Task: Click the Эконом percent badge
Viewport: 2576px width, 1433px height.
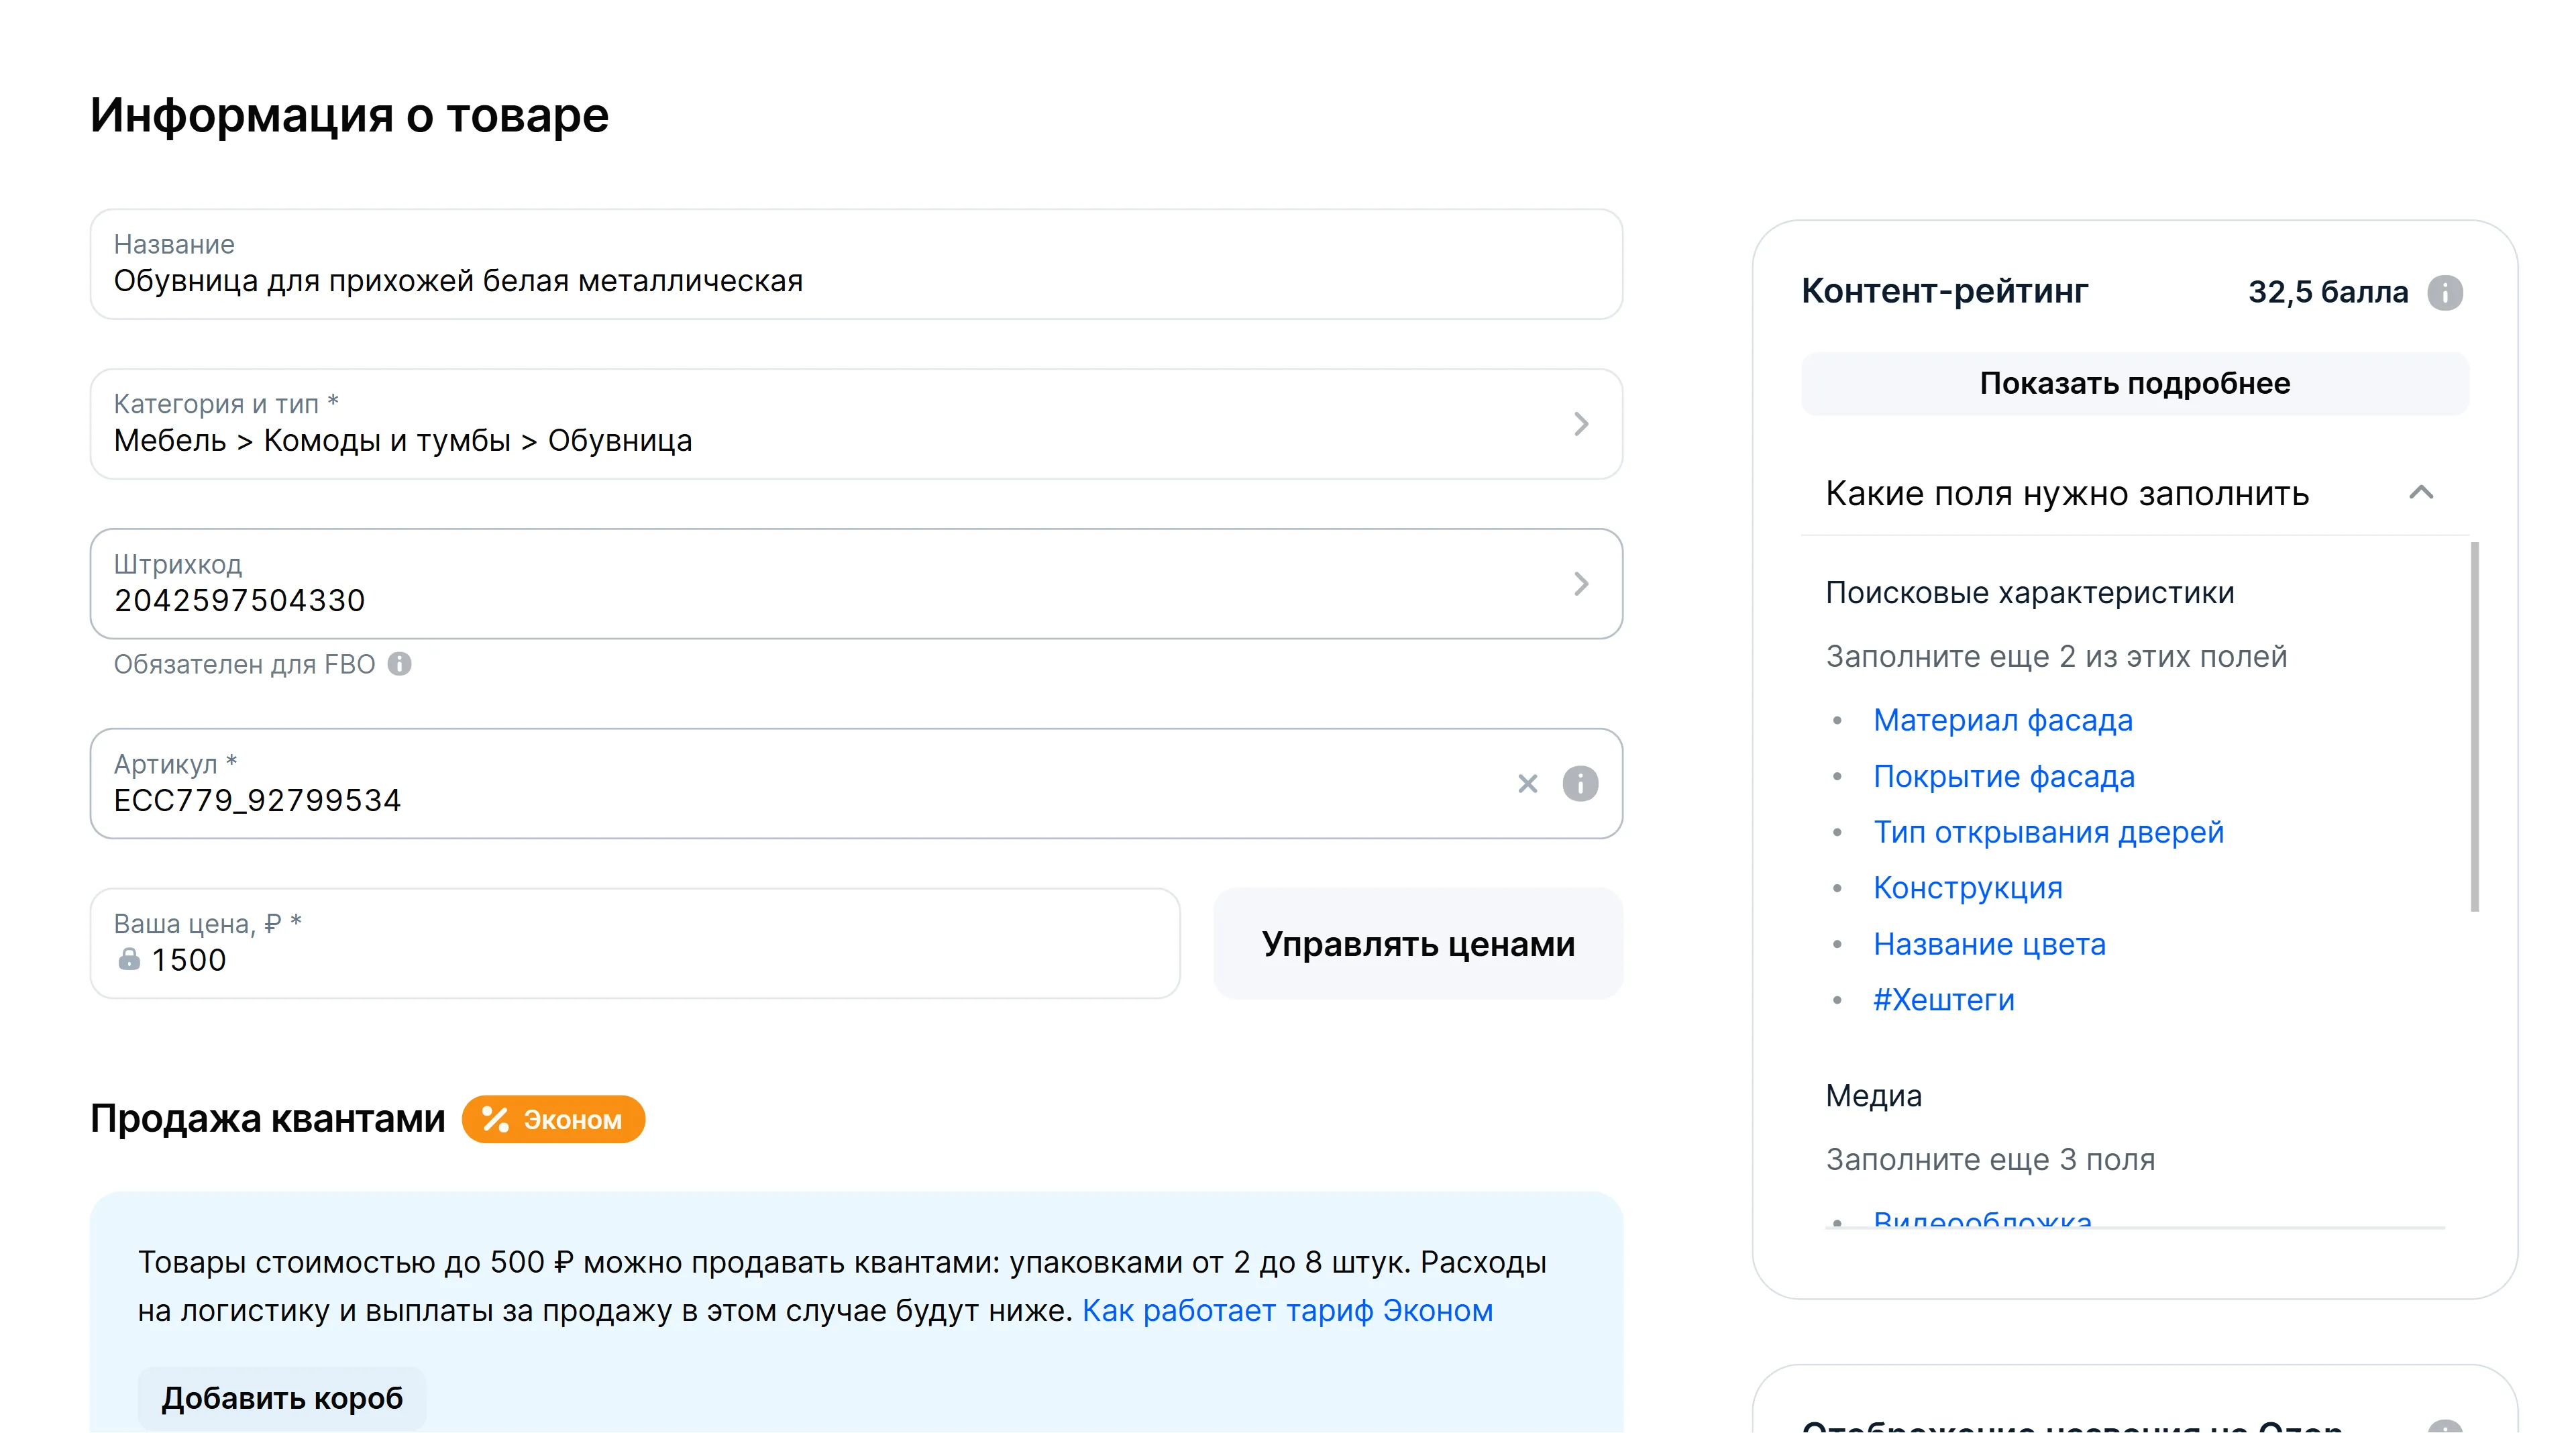Action: [x=553, y=1119]
